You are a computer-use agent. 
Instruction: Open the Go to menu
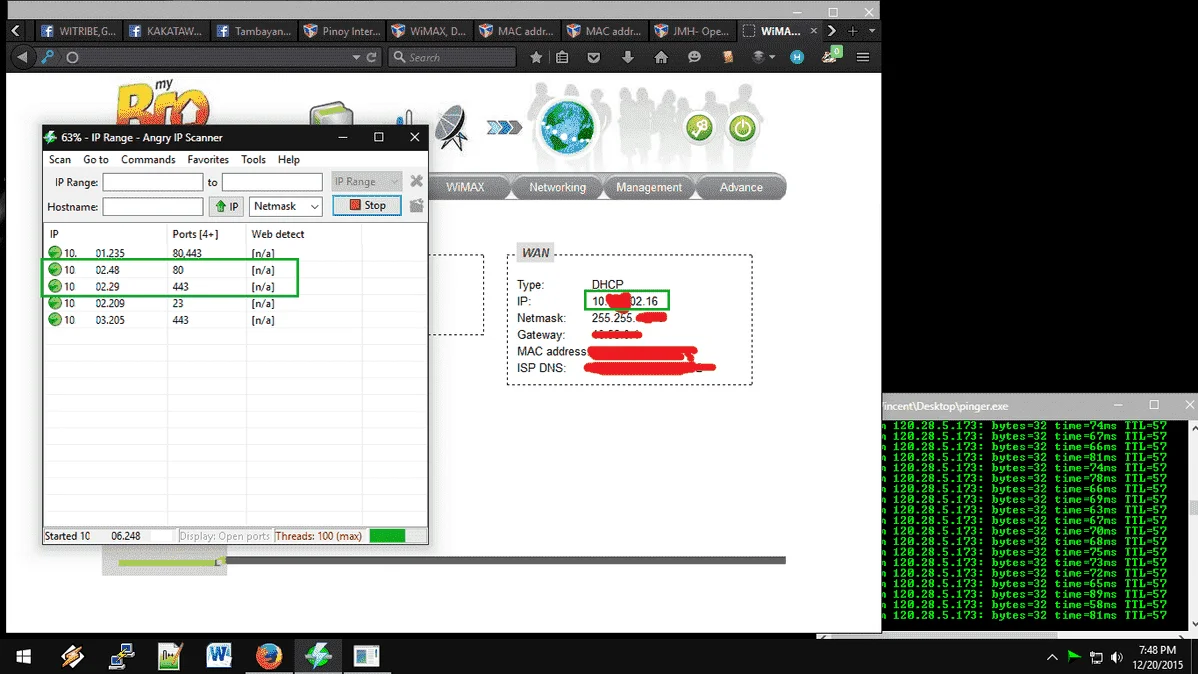coord(96,160)
